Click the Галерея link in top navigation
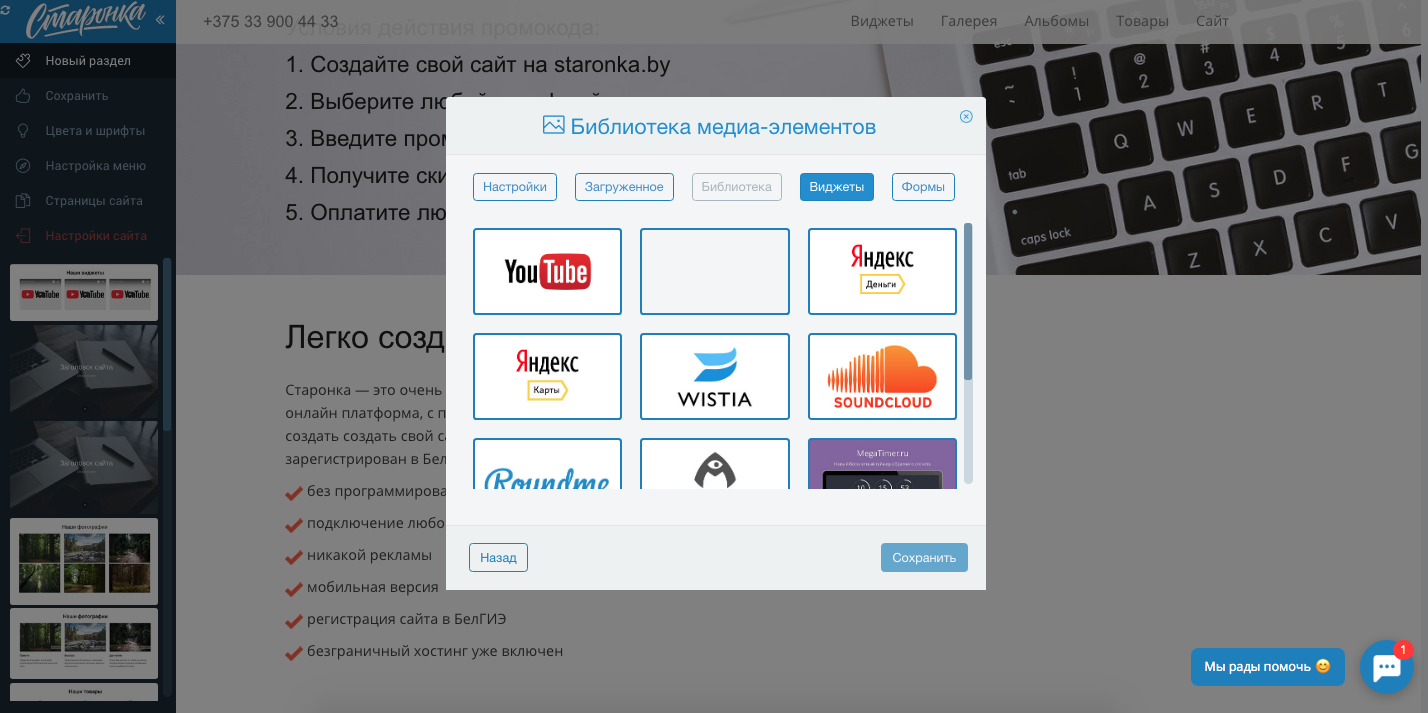Screen dimensions: 1428x713 969,21
